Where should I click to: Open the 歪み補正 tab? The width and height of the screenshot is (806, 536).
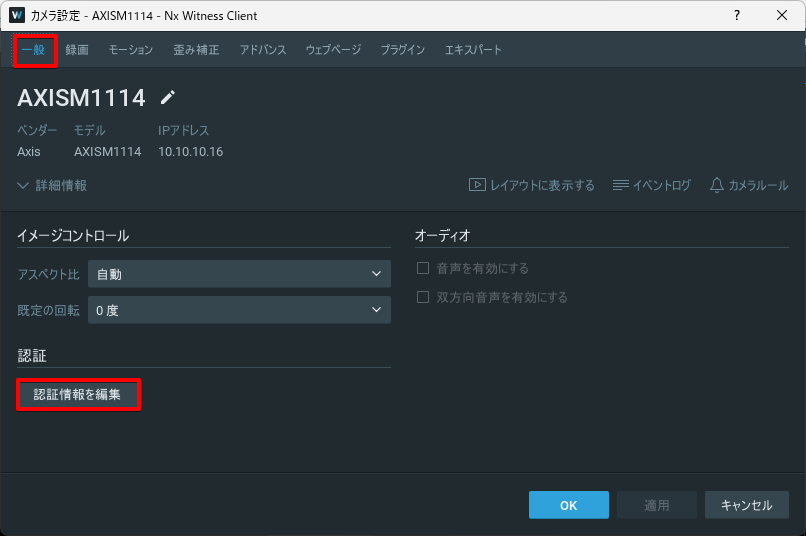[x=196, y=50]
